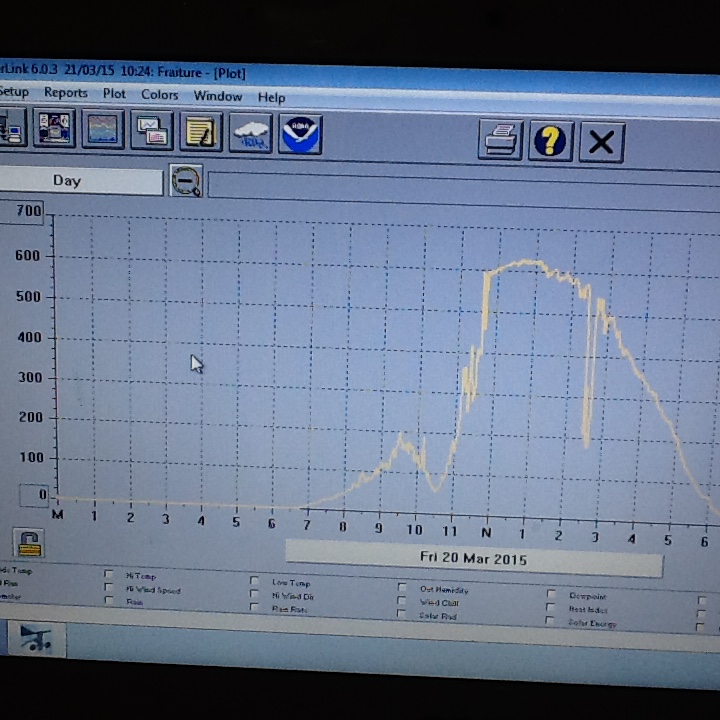This screenshot has width=720, height=720.
Task: Enable the Rain Rate checkbox
Action: pos(254,607)
